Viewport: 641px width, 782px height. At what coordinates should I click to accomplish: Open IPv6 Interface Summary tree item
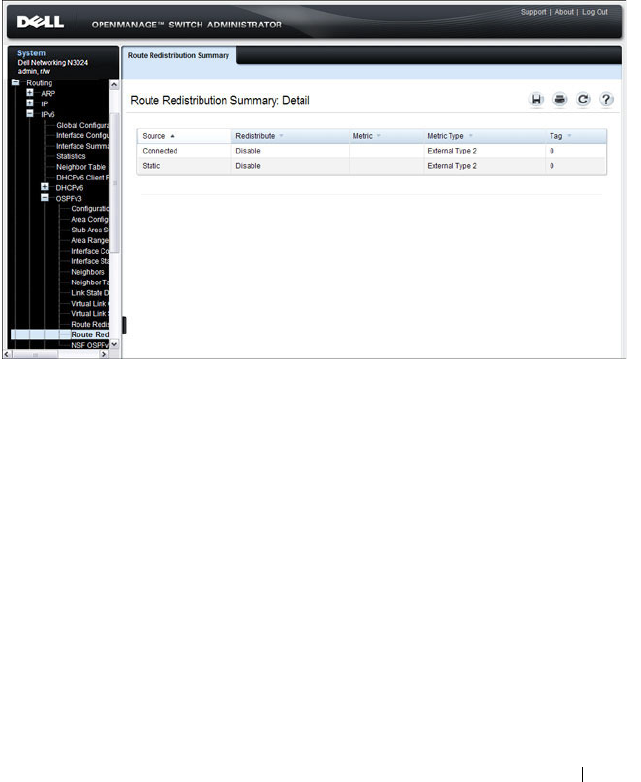[82, 146]
